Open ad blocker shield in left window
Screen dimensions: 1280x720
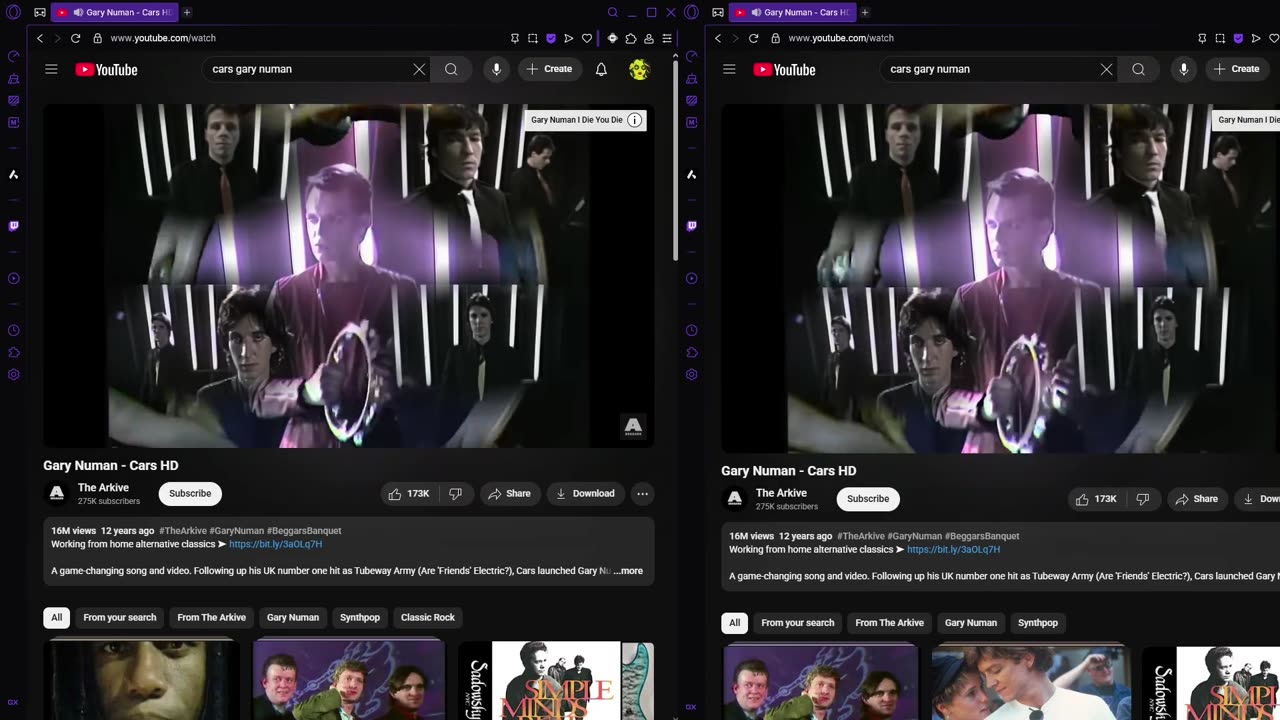click(x=550, y=38)
